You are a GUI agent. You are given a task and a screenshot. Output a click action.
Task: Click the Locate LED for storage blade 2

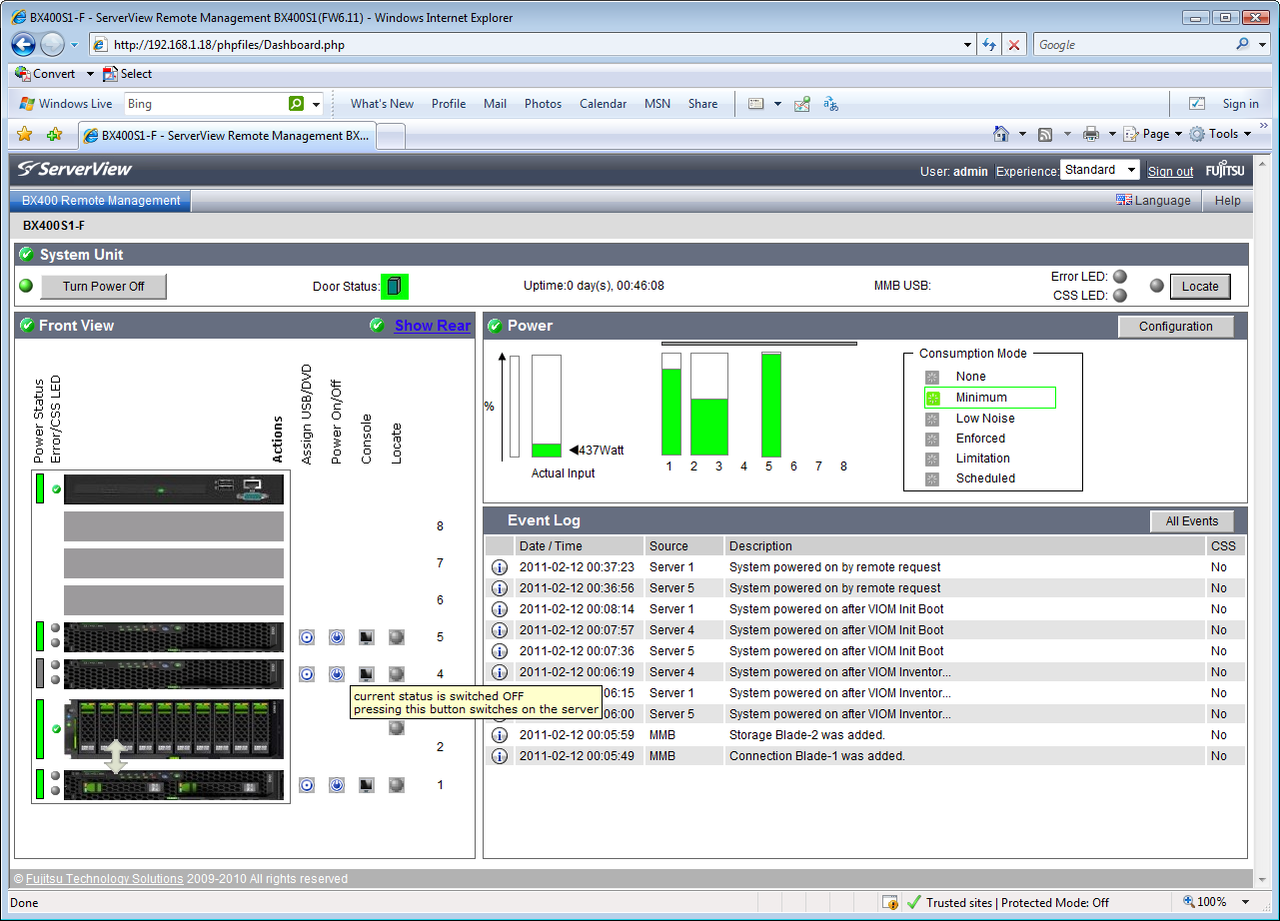tap(397, 728)
